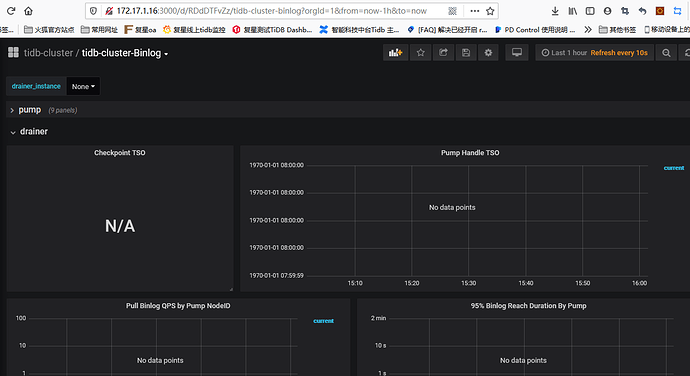This screenshot has height=376, width=690.
Task: Cycle view mode with monitor icon
Action: 517,53
